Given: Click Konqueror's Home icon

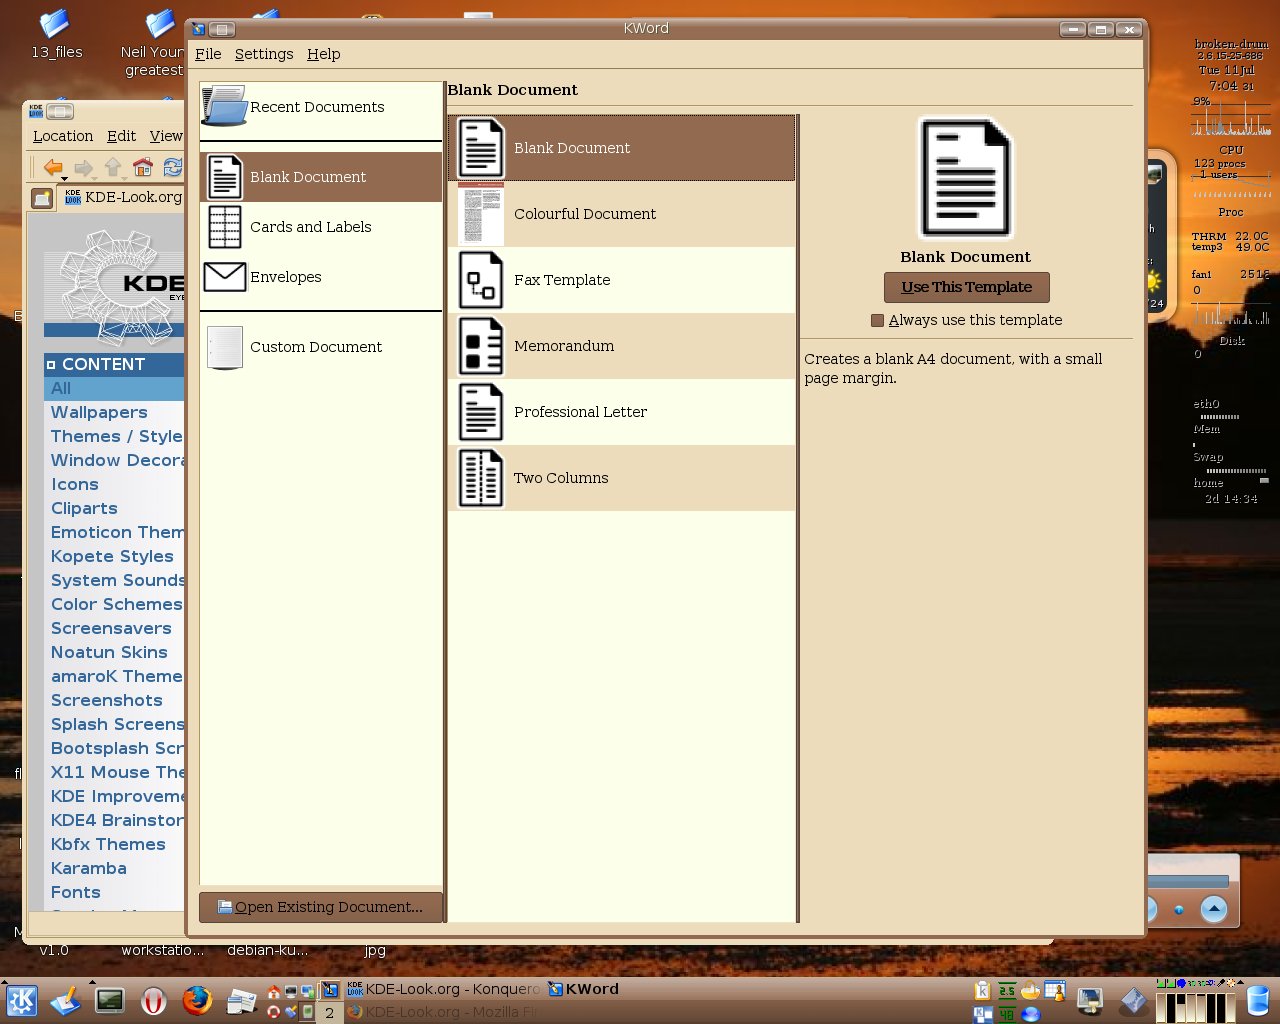Looking at the screenshot, I should [143, 167].
